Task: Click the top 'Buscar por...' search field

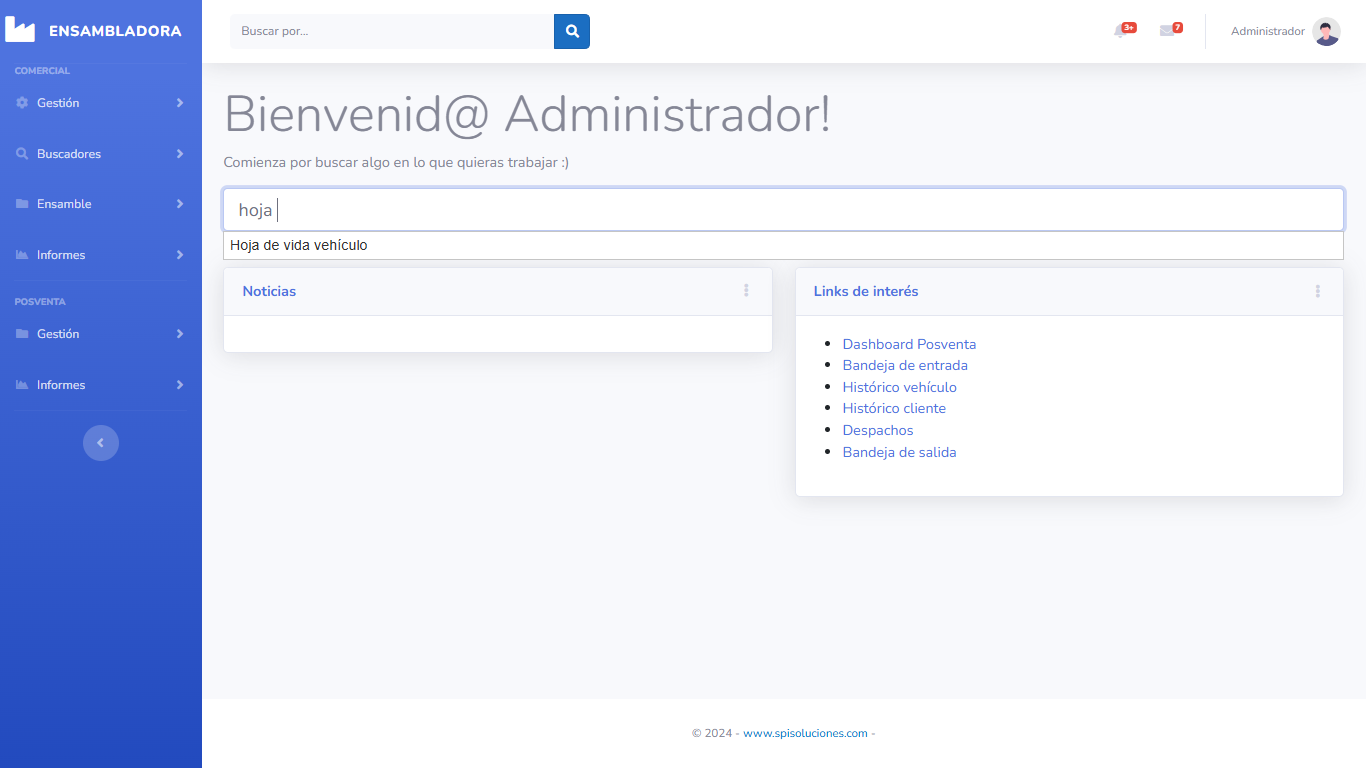Action: tap(392, 31)
